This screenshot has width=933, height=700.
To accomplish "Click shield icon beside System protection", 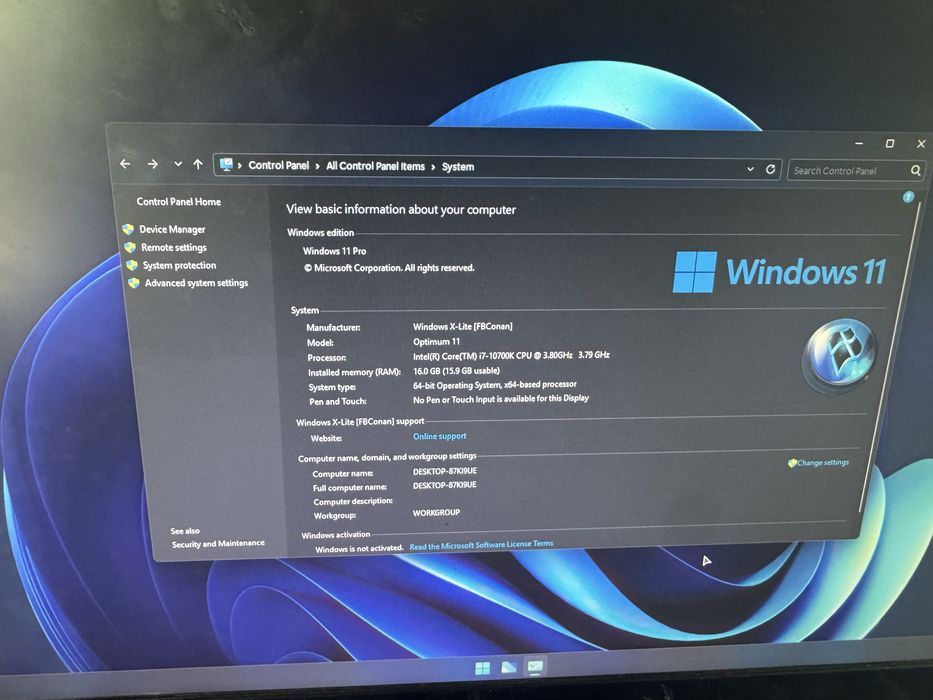I will click(132, 265).
